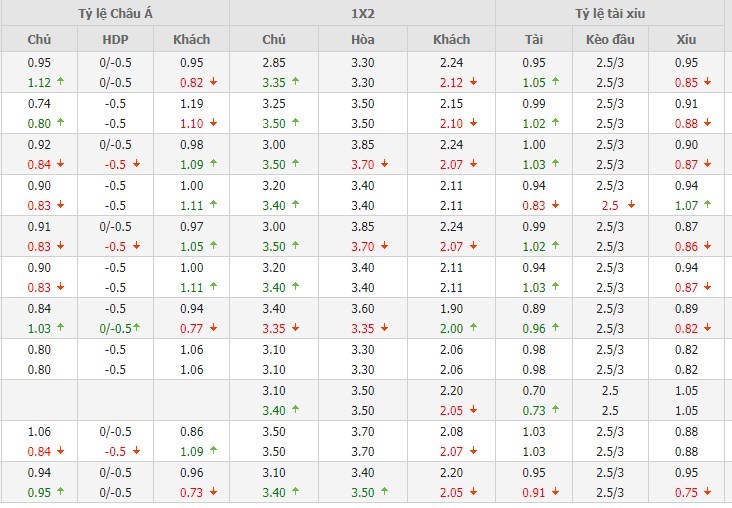
Task: Click the 1.19 away odds value
Action: (x=191, y=103)
